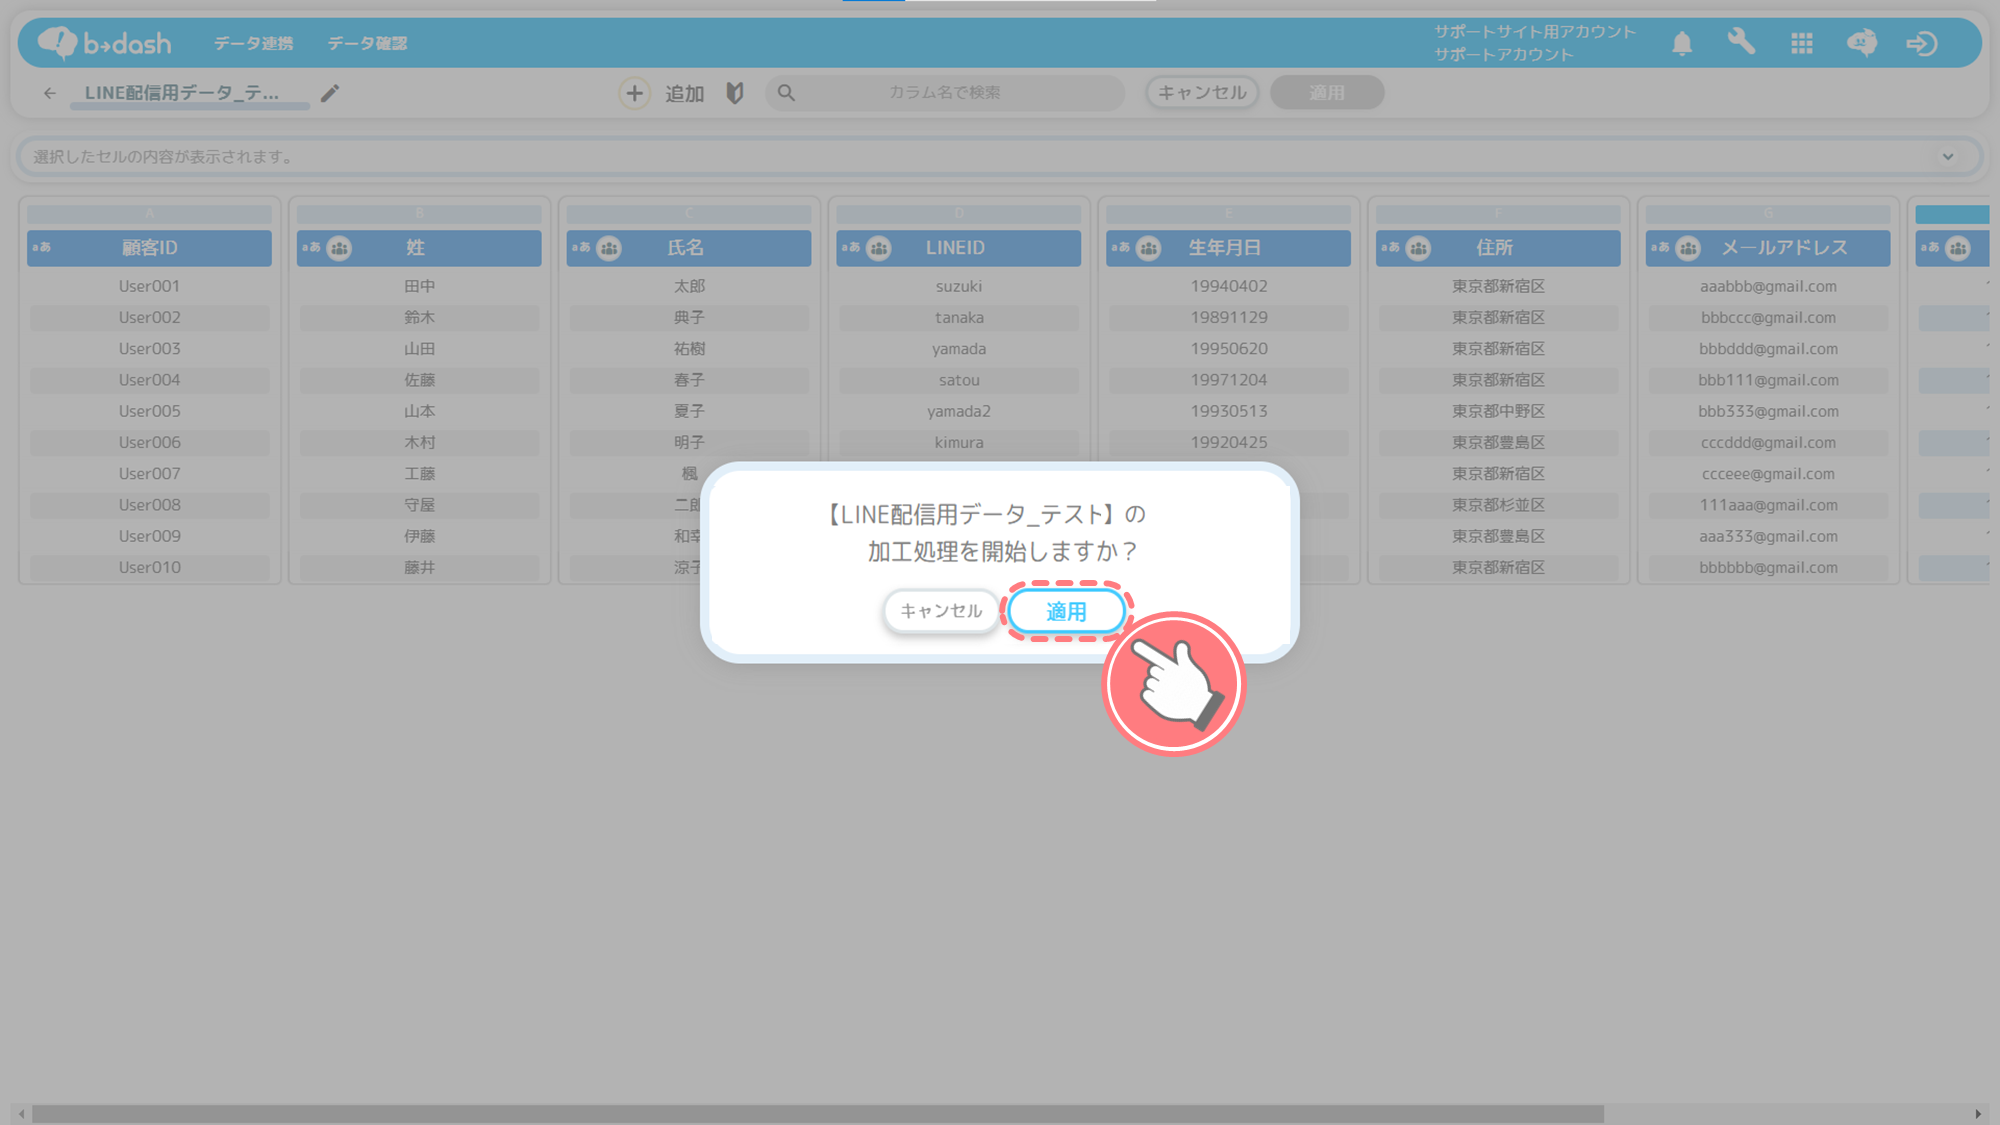The width and height of the screenshot is (2000, 1125).
Task: Click the toolbar キャンセル button
Action: [x=1202, y=93]
